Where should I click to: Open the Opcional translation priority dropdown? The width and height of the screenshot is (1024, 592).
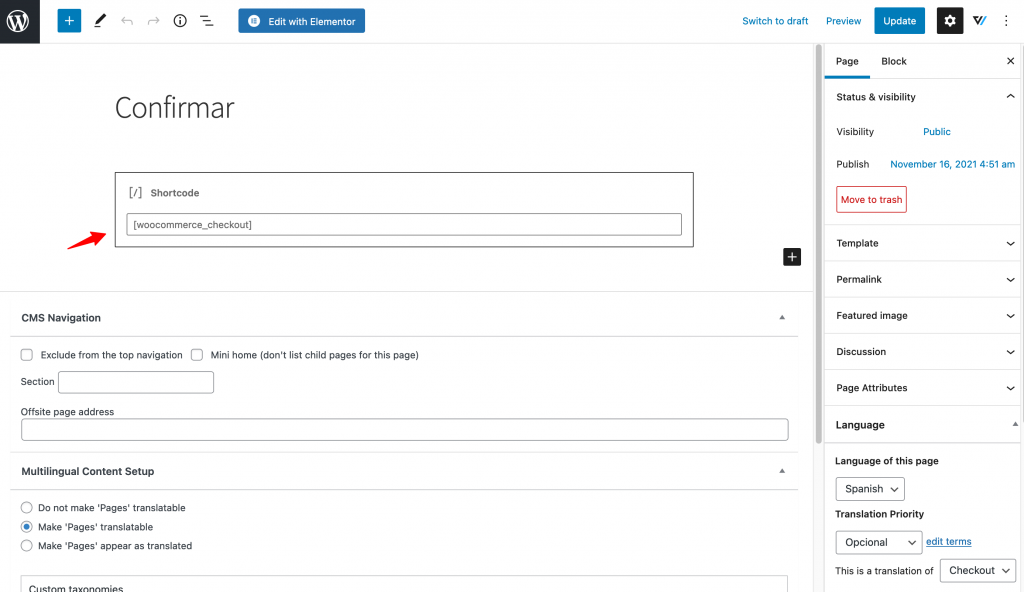coord(878,542)
